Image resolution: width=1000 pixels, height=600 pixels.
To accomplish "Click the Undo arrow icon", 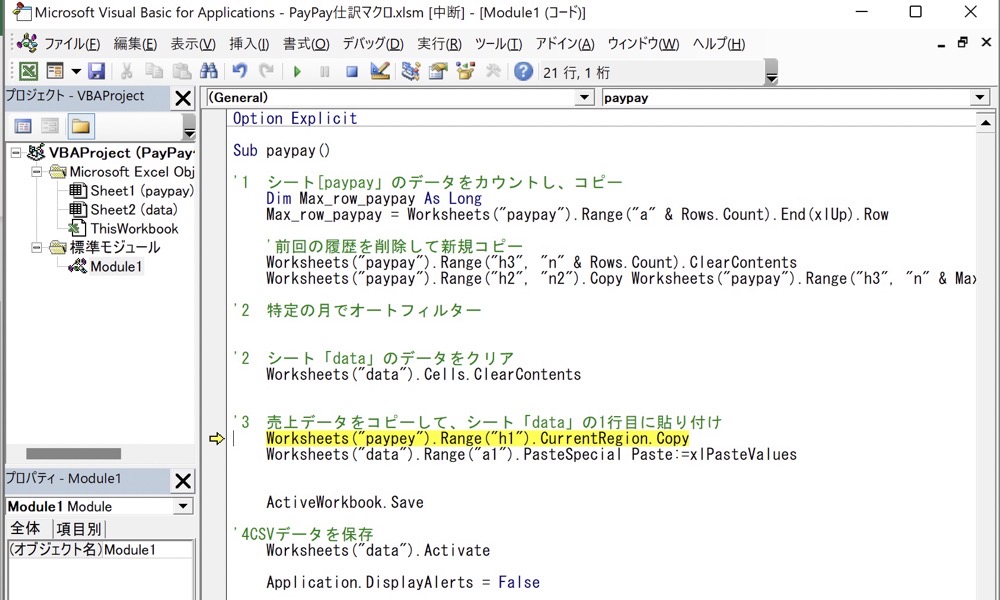I will point(240,71).
